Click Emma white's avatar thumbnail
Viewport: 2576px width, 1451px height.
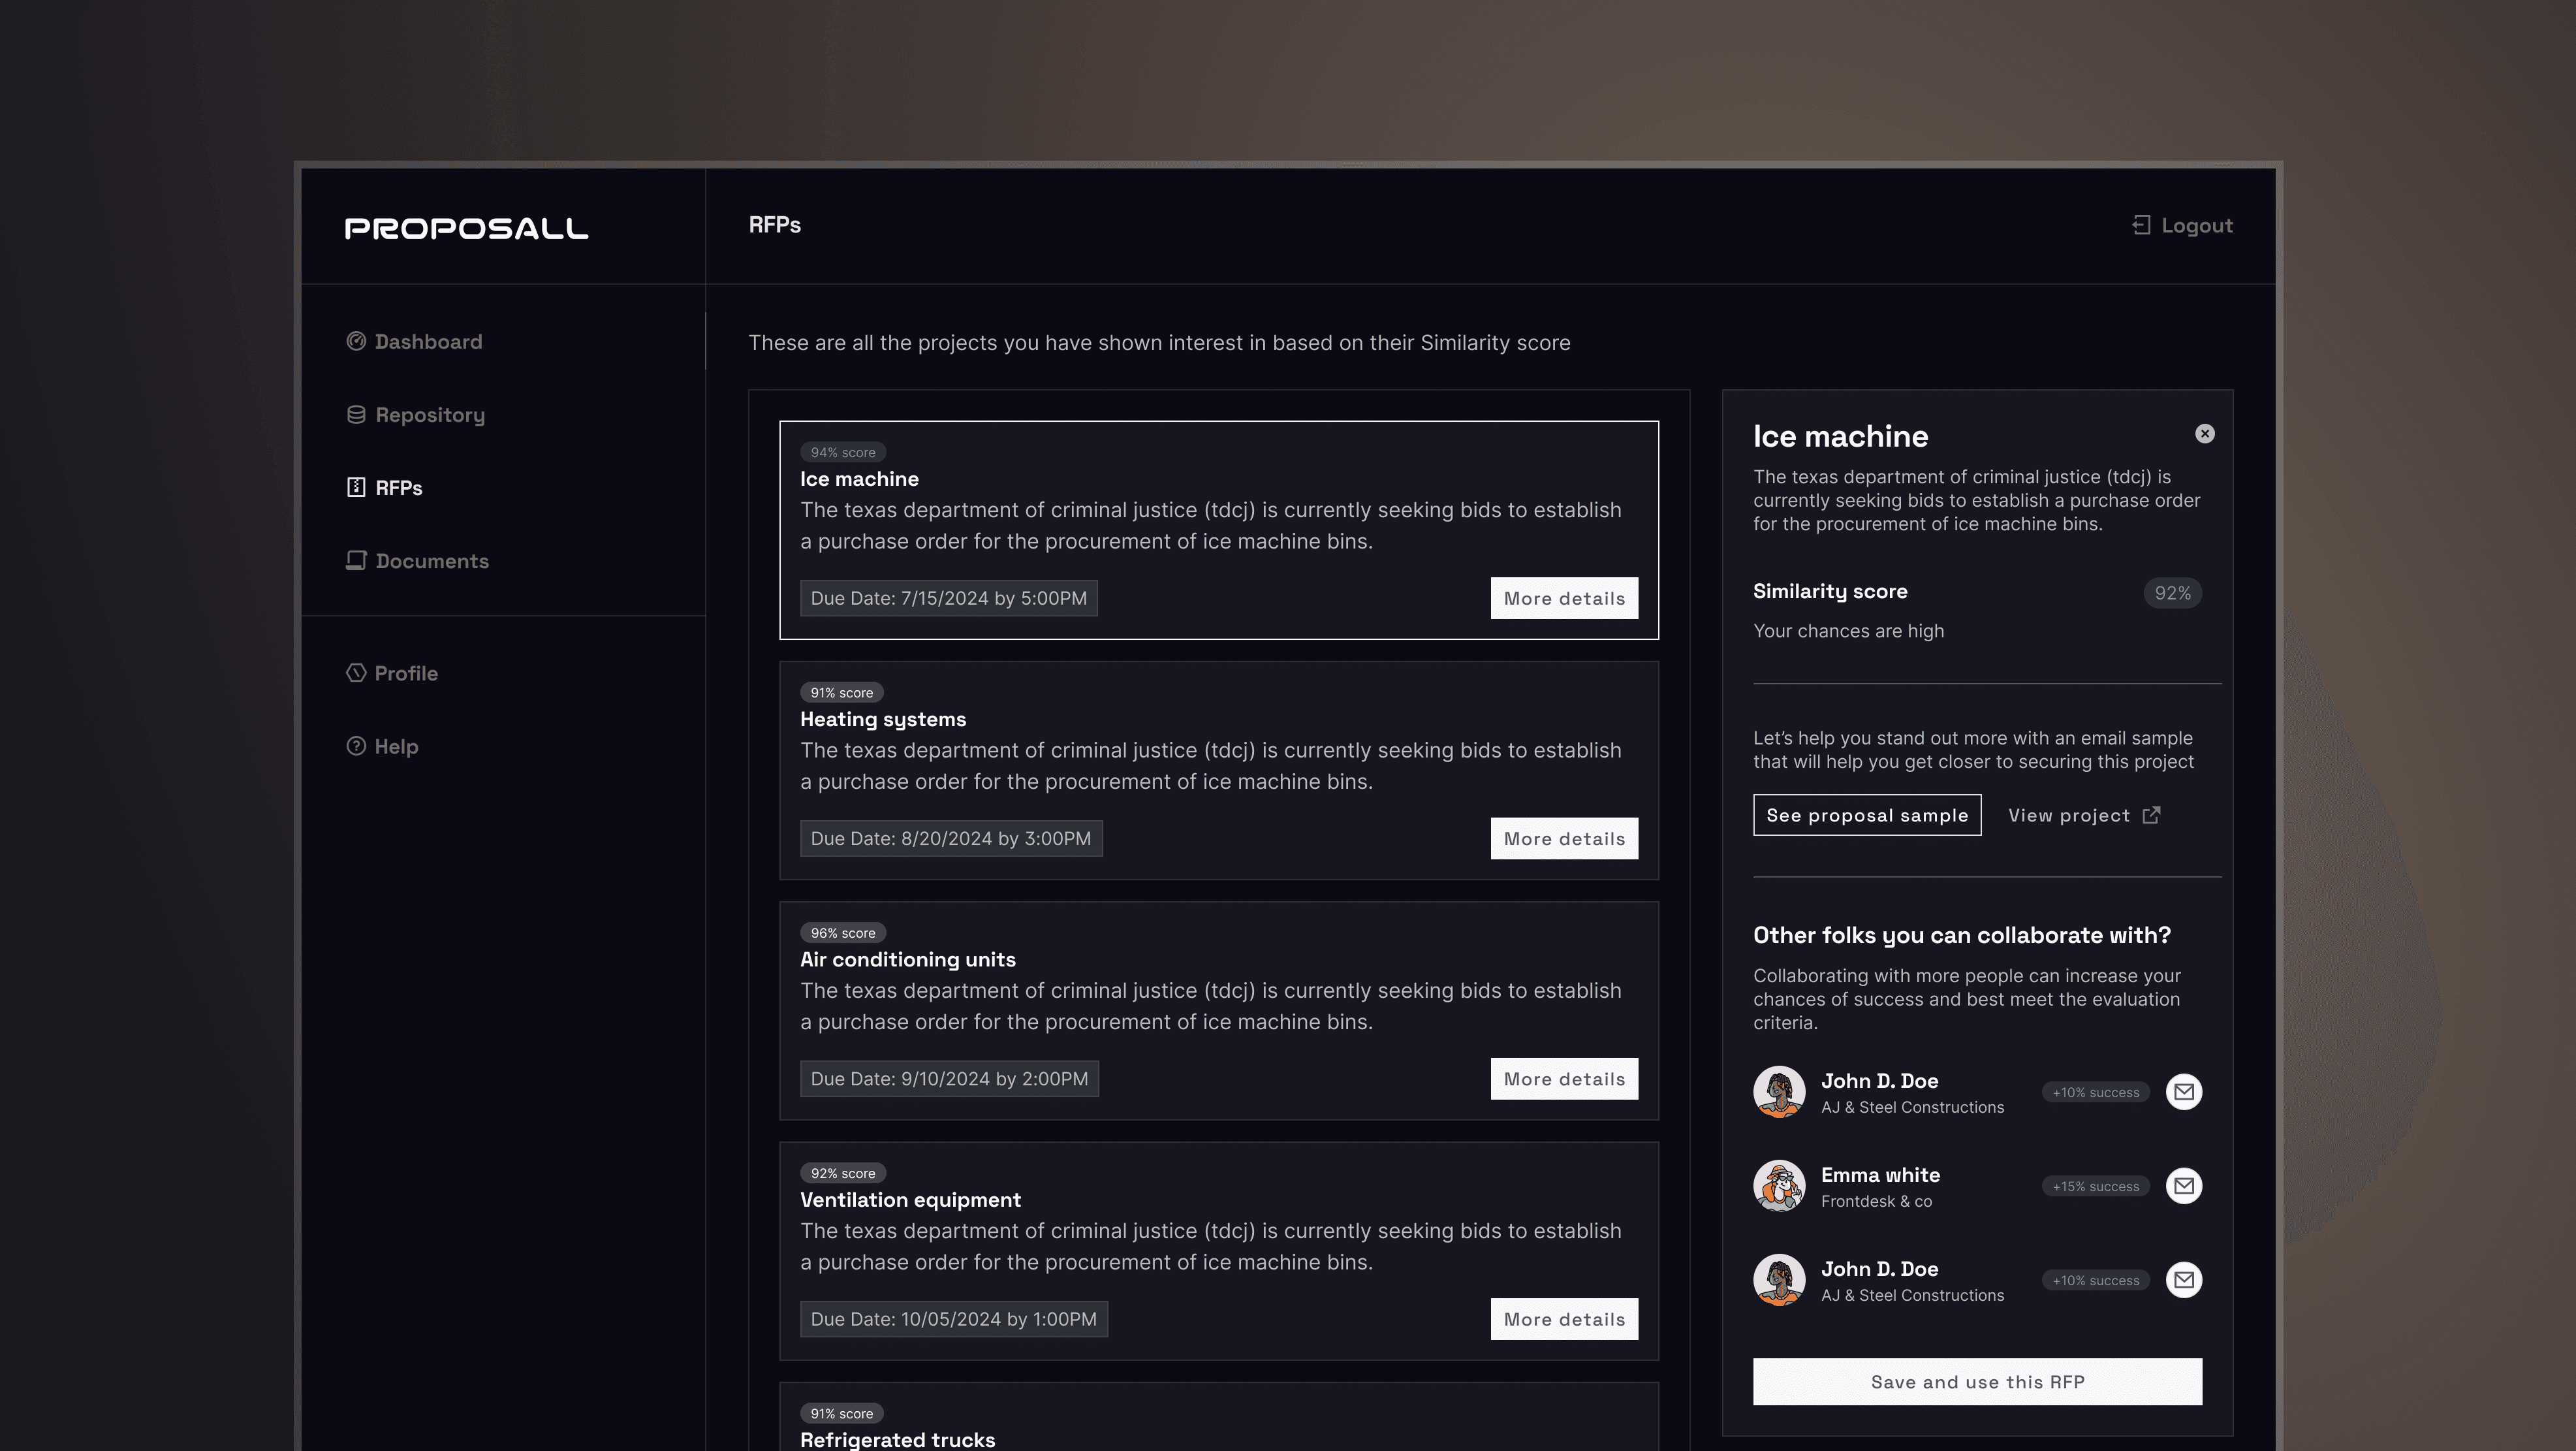click(1779, 1186)
